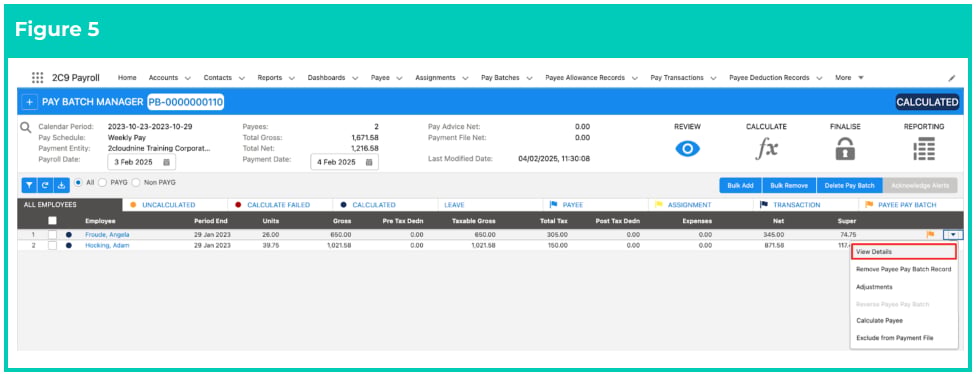Expand the Dashboards nav dropdown chevron

[x=355, y=78]
